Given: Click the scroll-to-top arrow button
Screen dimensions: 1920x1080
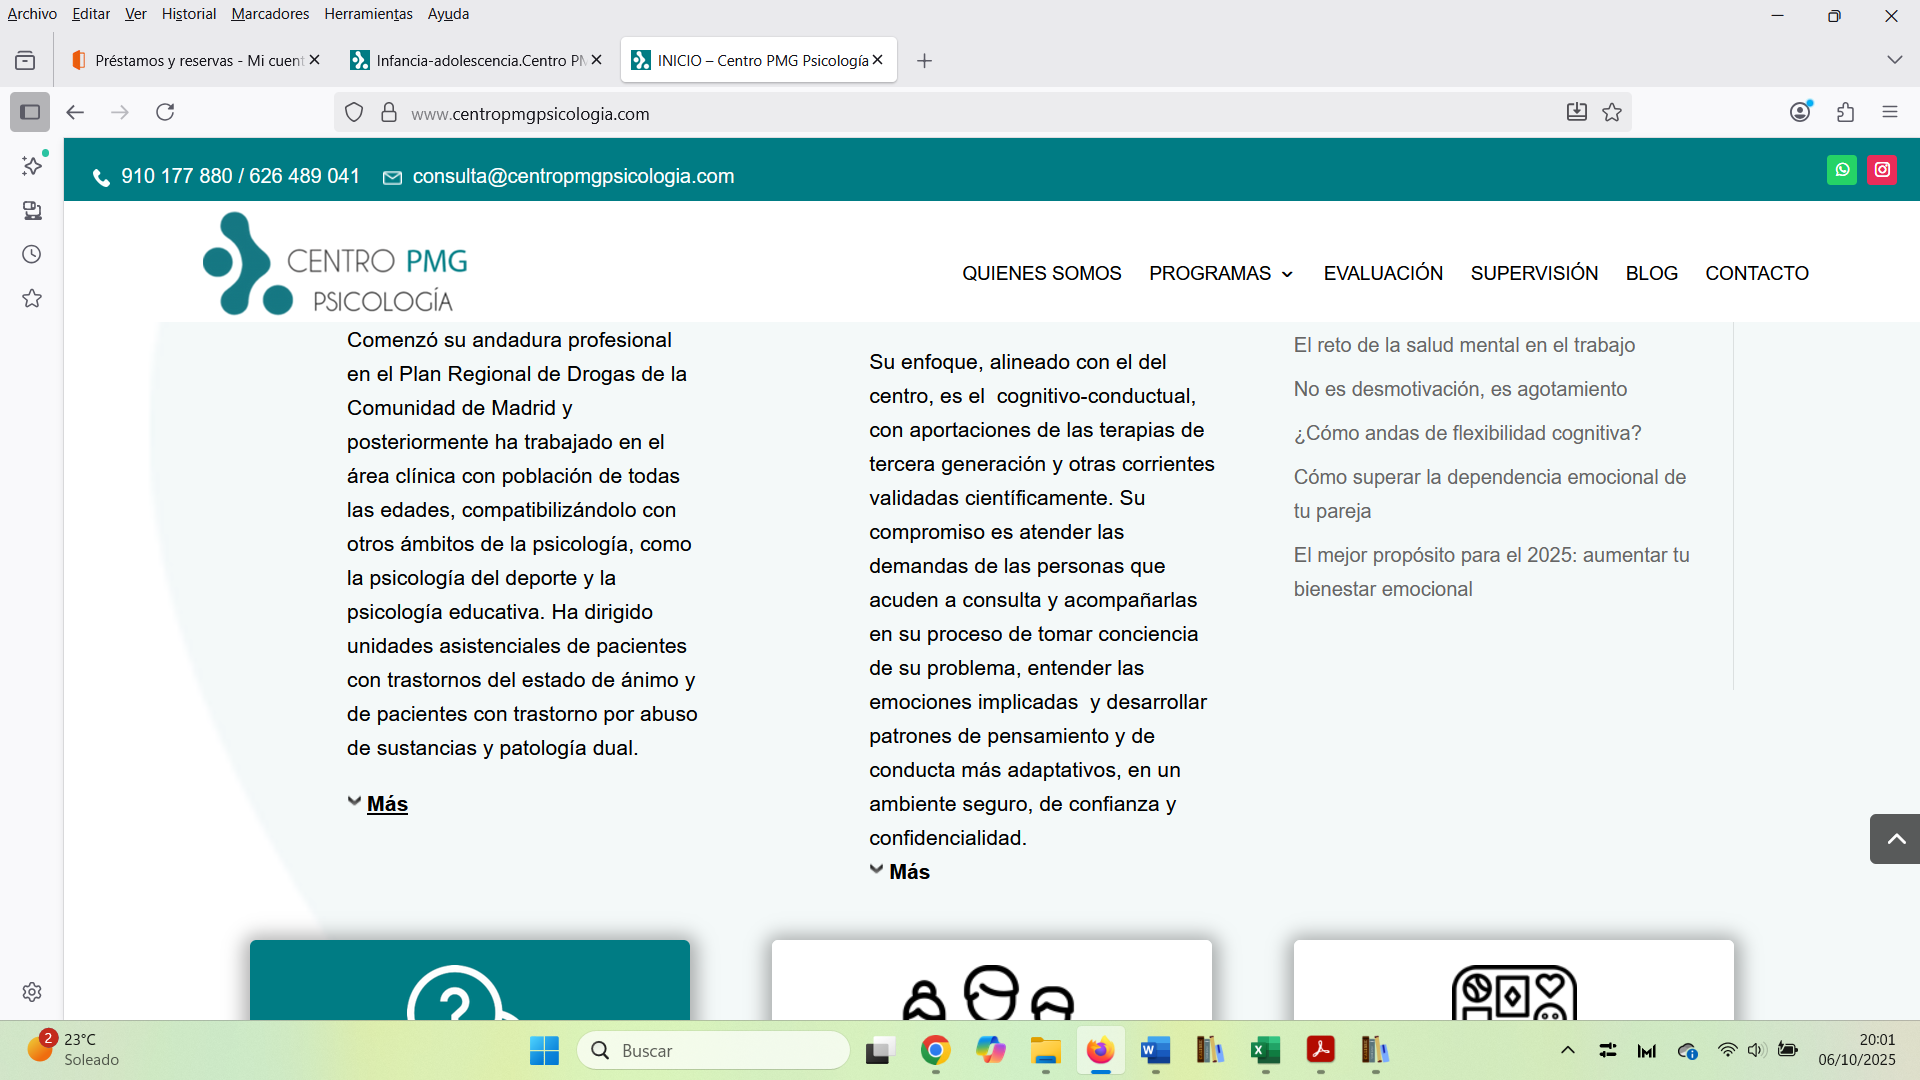Looking at the screenshot, I should [x=1895, y=839].
